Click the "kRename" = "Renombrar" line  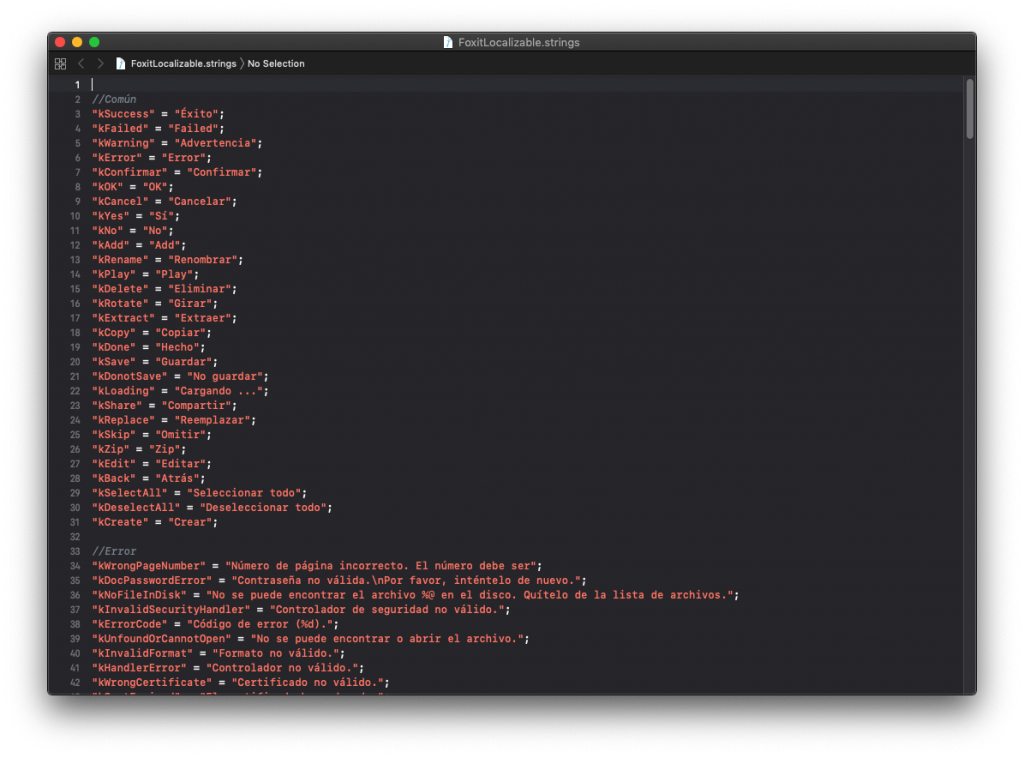[168, 260]
